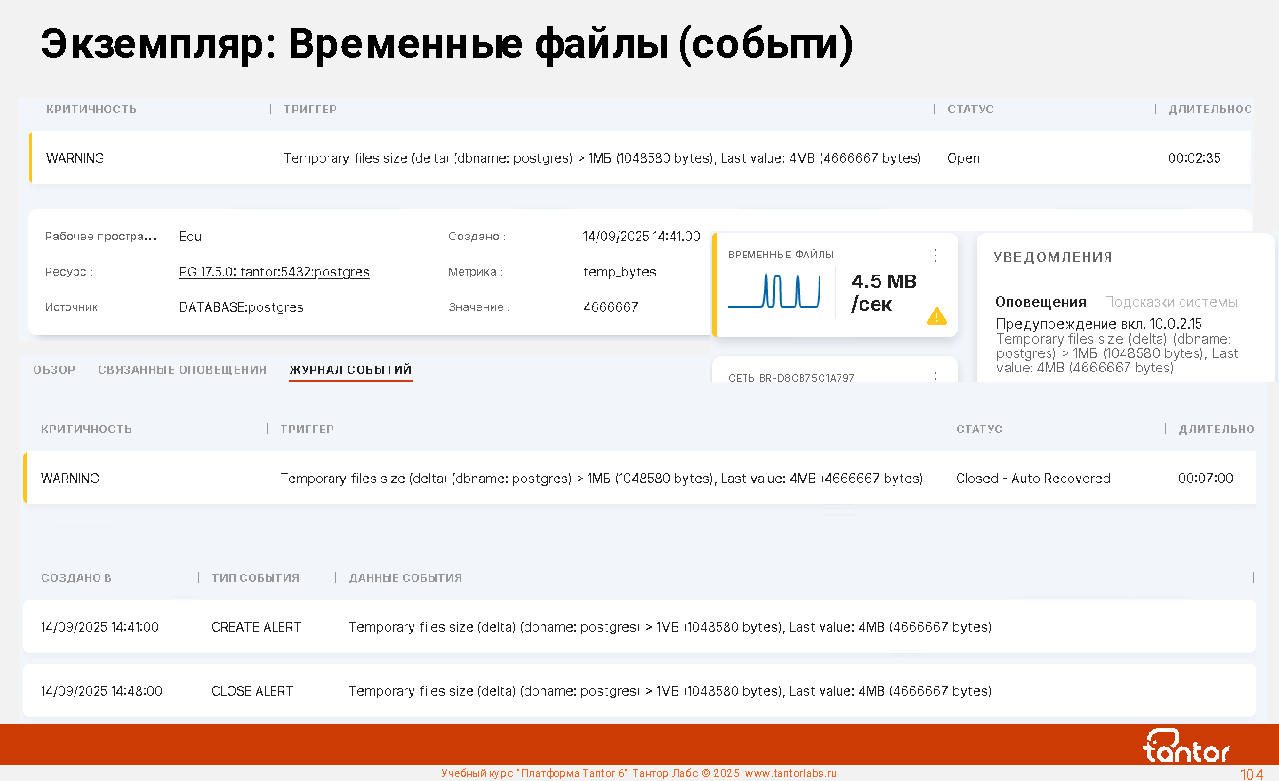
Task: Open the Временные файлы widget kebab menu
Action: 935,255
